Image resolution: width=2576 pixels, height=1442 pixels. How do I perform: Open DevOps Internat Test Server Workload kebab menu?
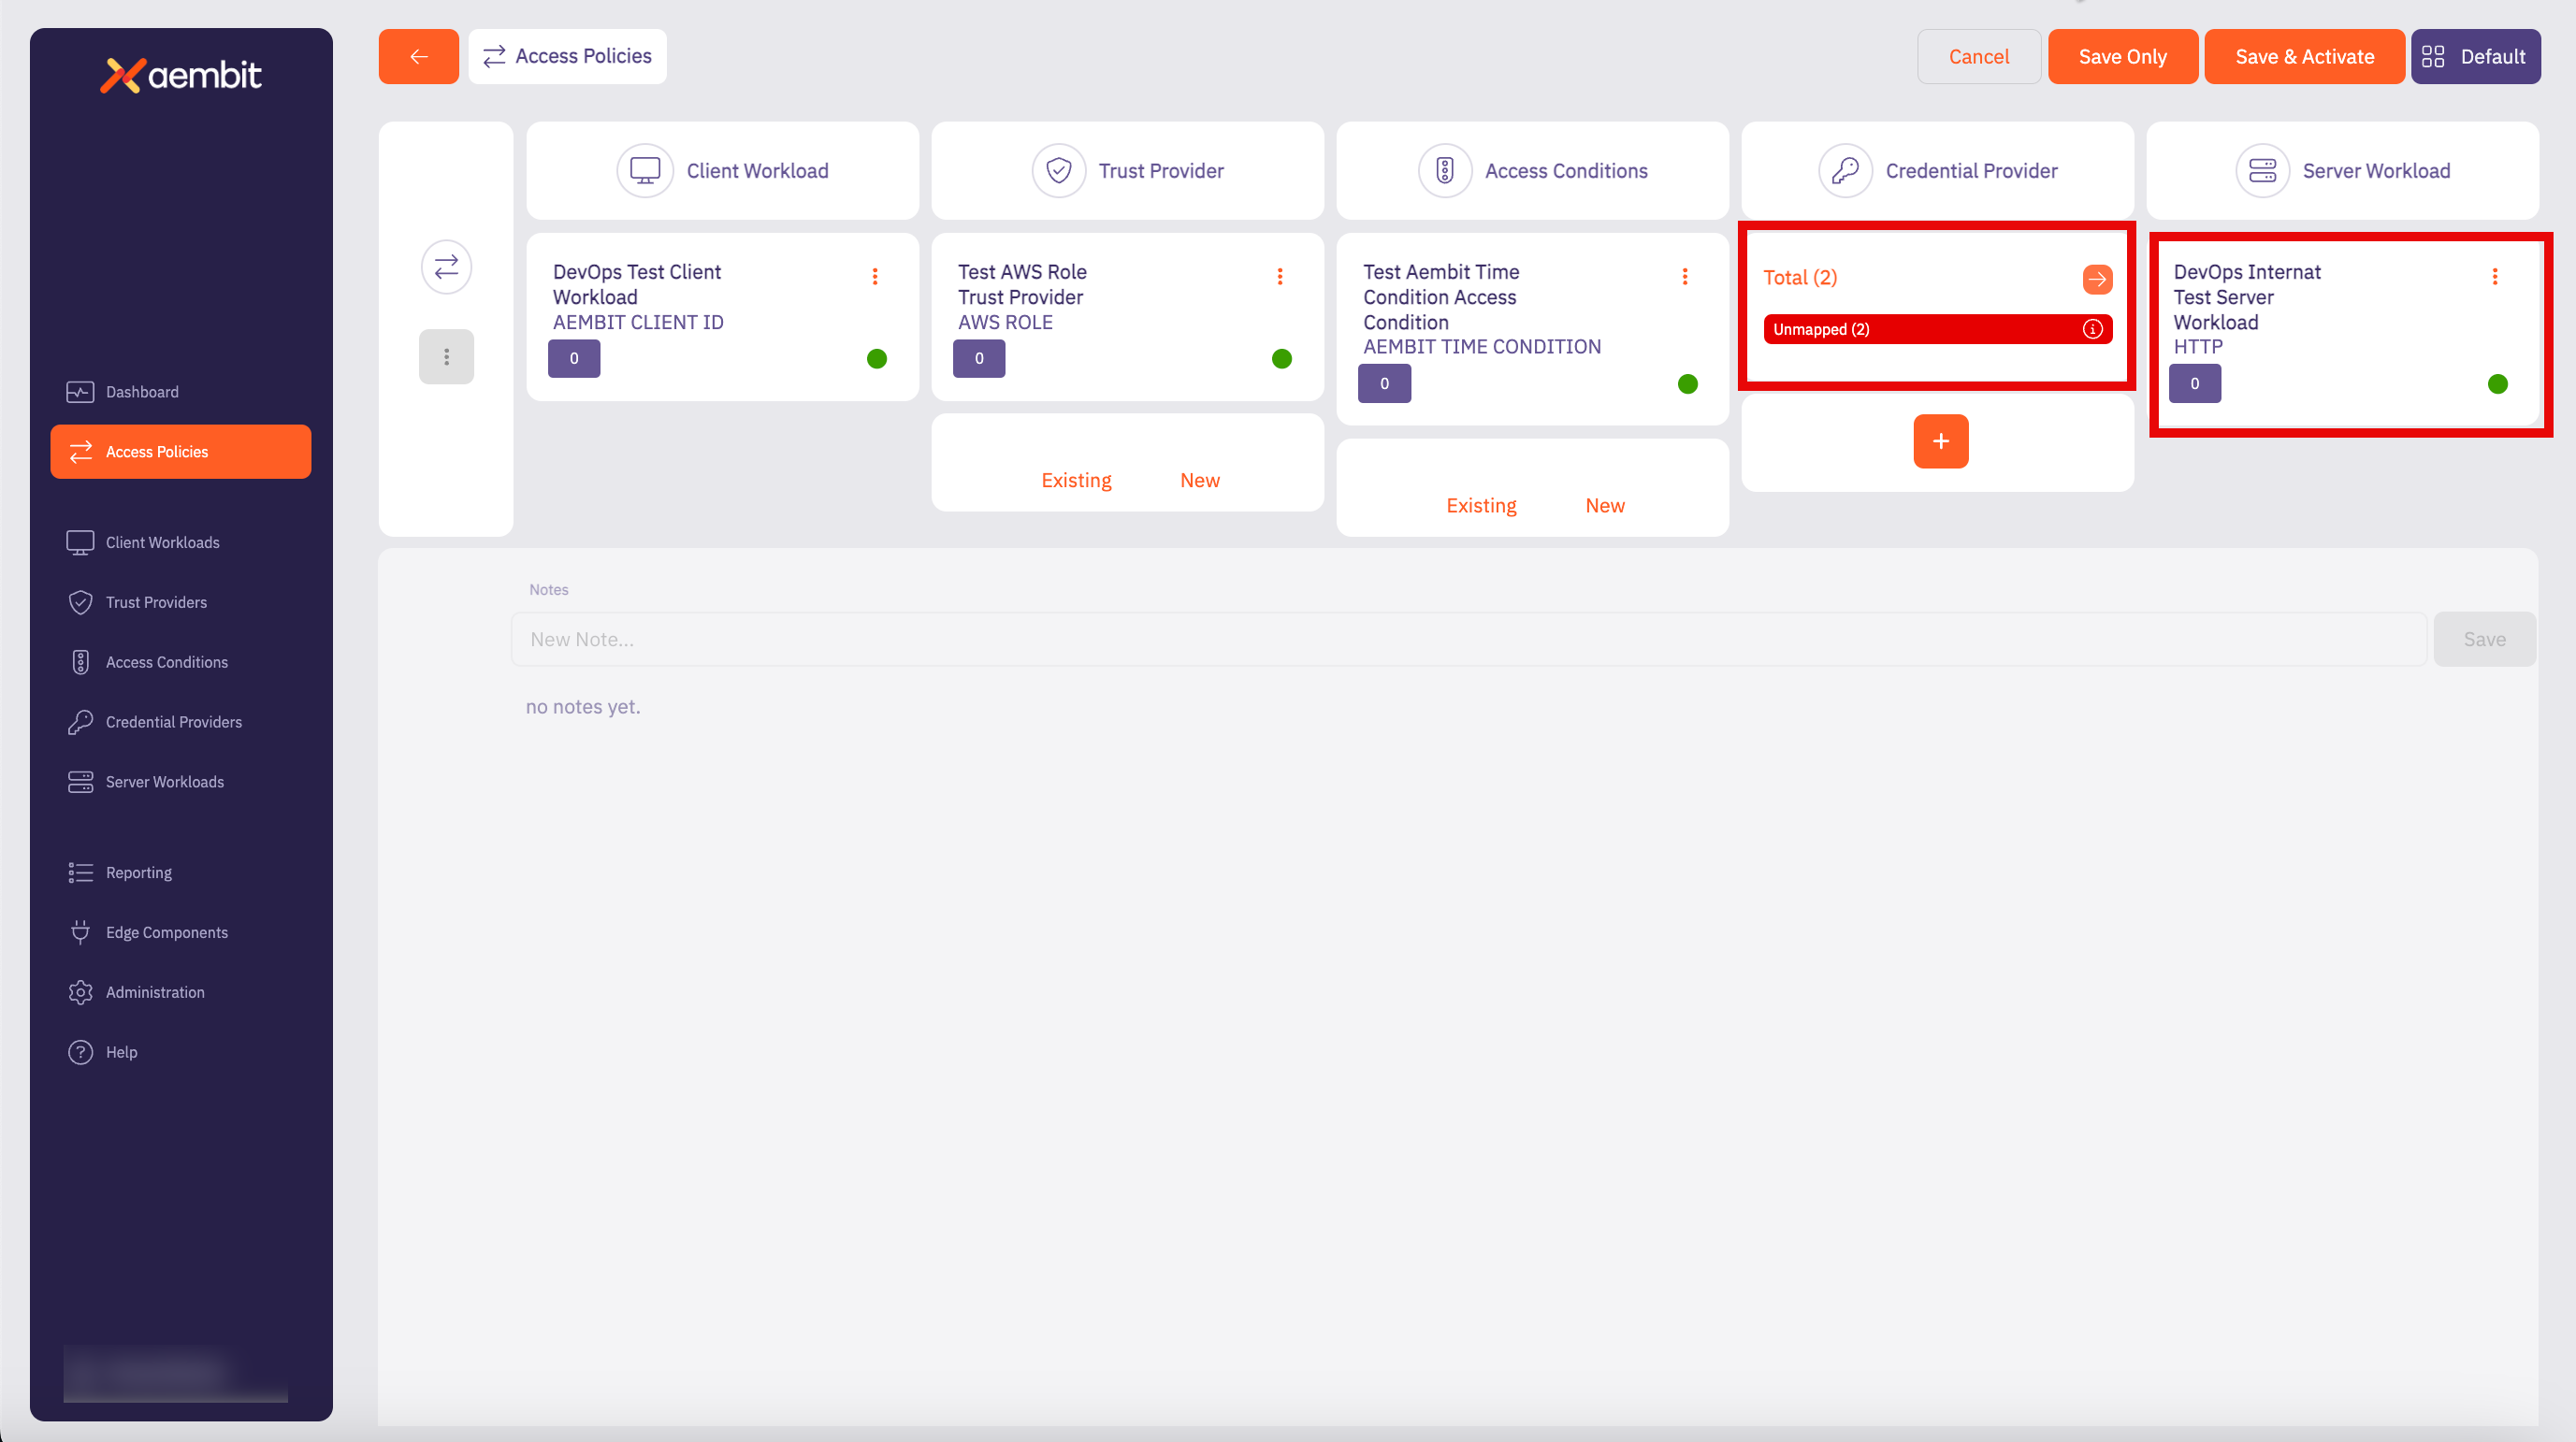click(x=2494, y=276)
